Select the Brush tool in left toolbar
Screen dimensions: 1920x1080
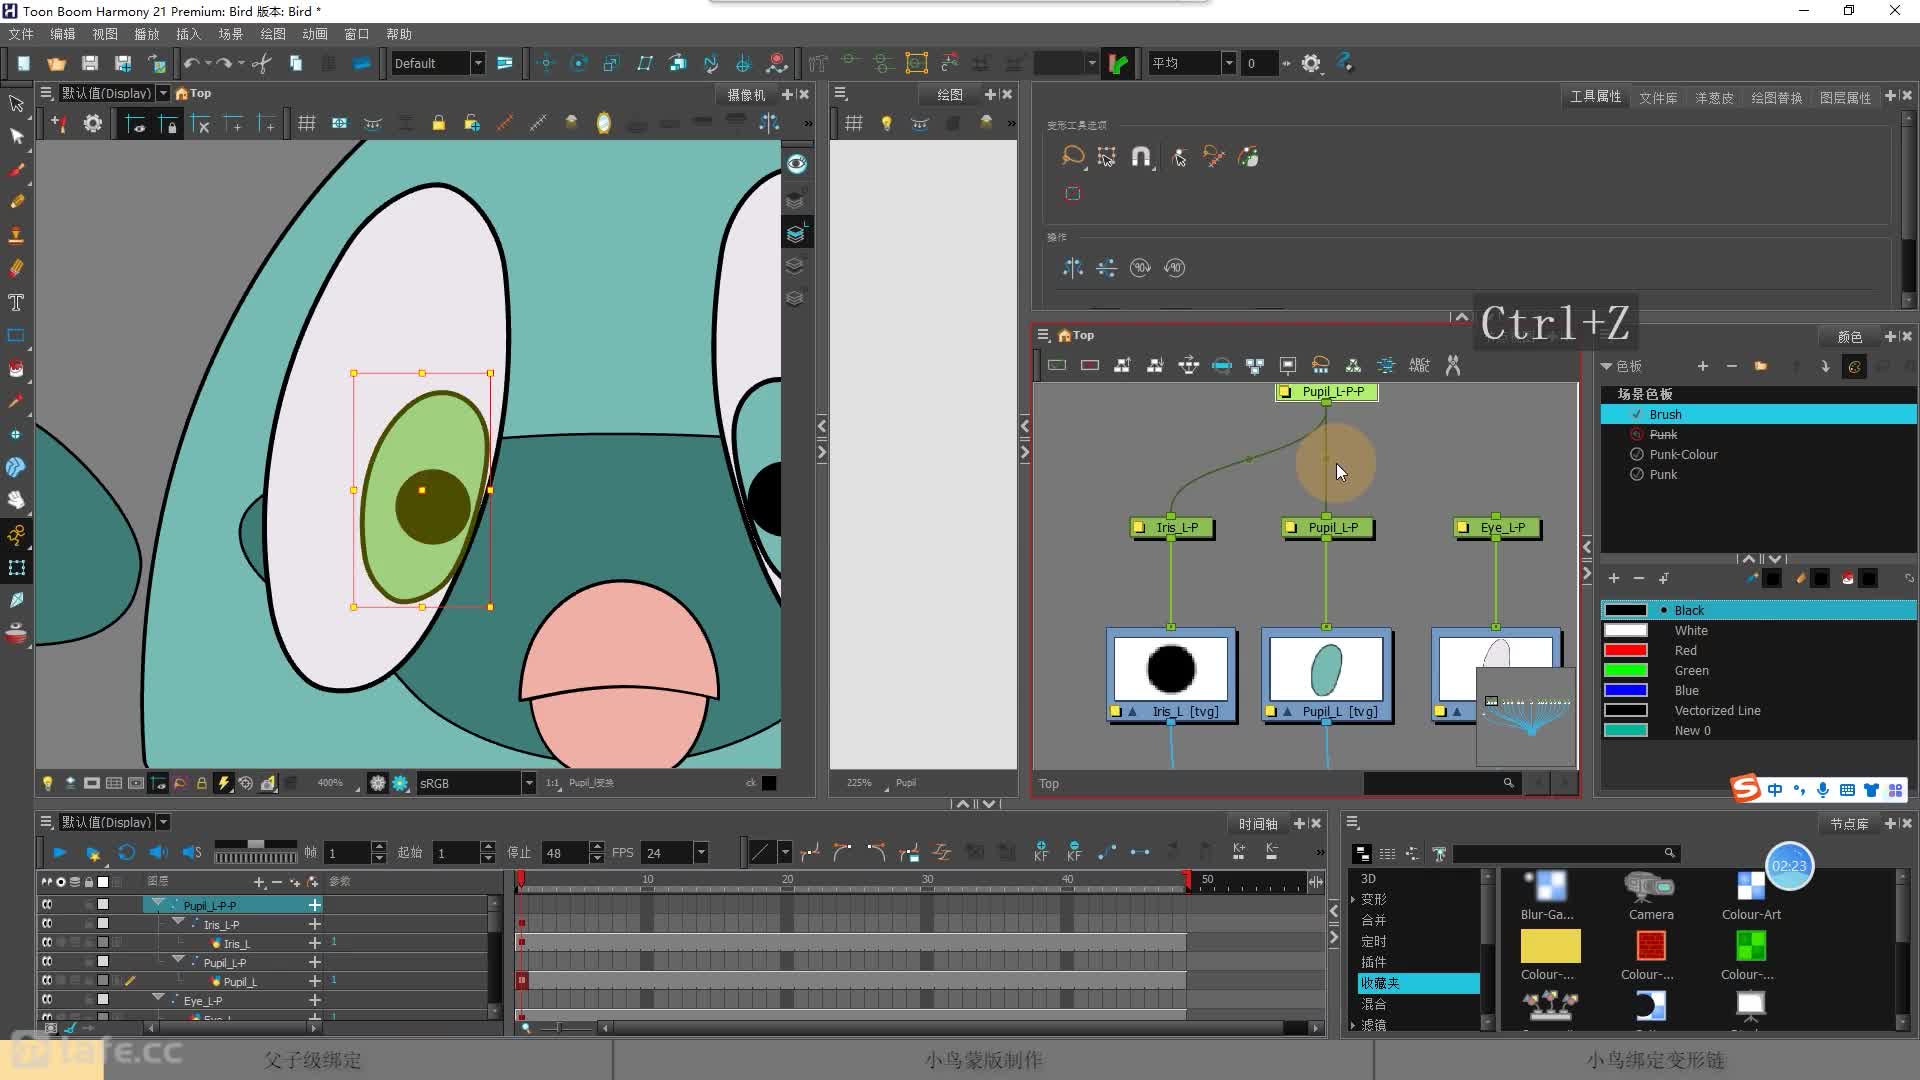pos(16,169)
